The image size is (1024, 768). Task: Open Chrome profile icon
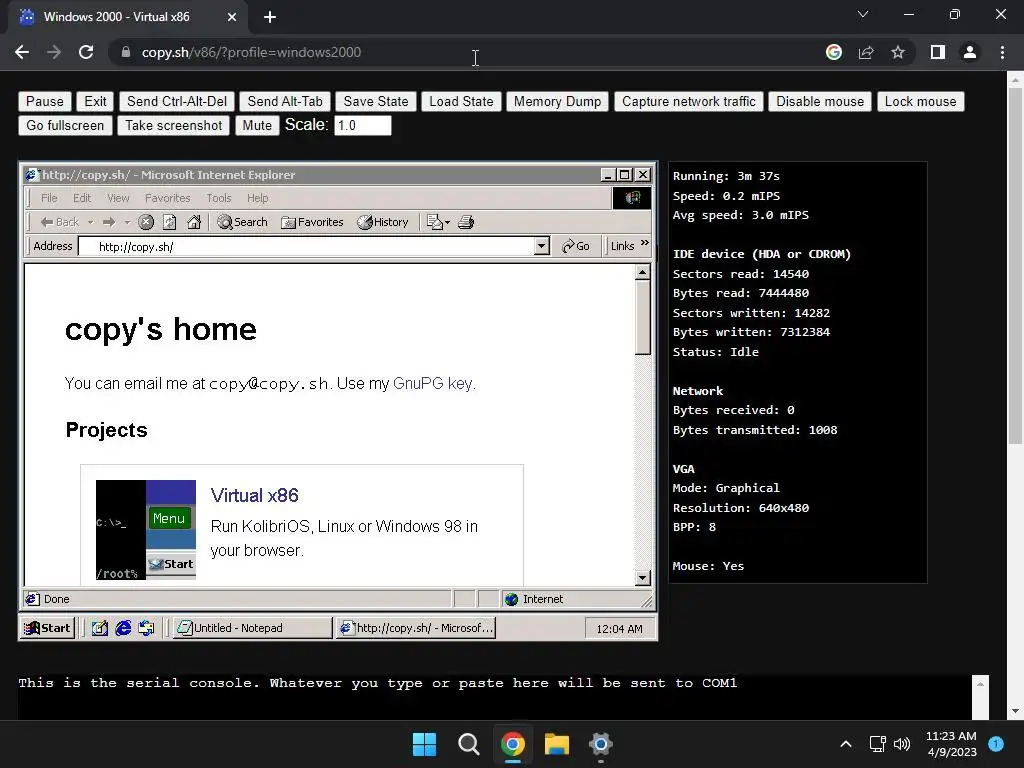(970, 52)
